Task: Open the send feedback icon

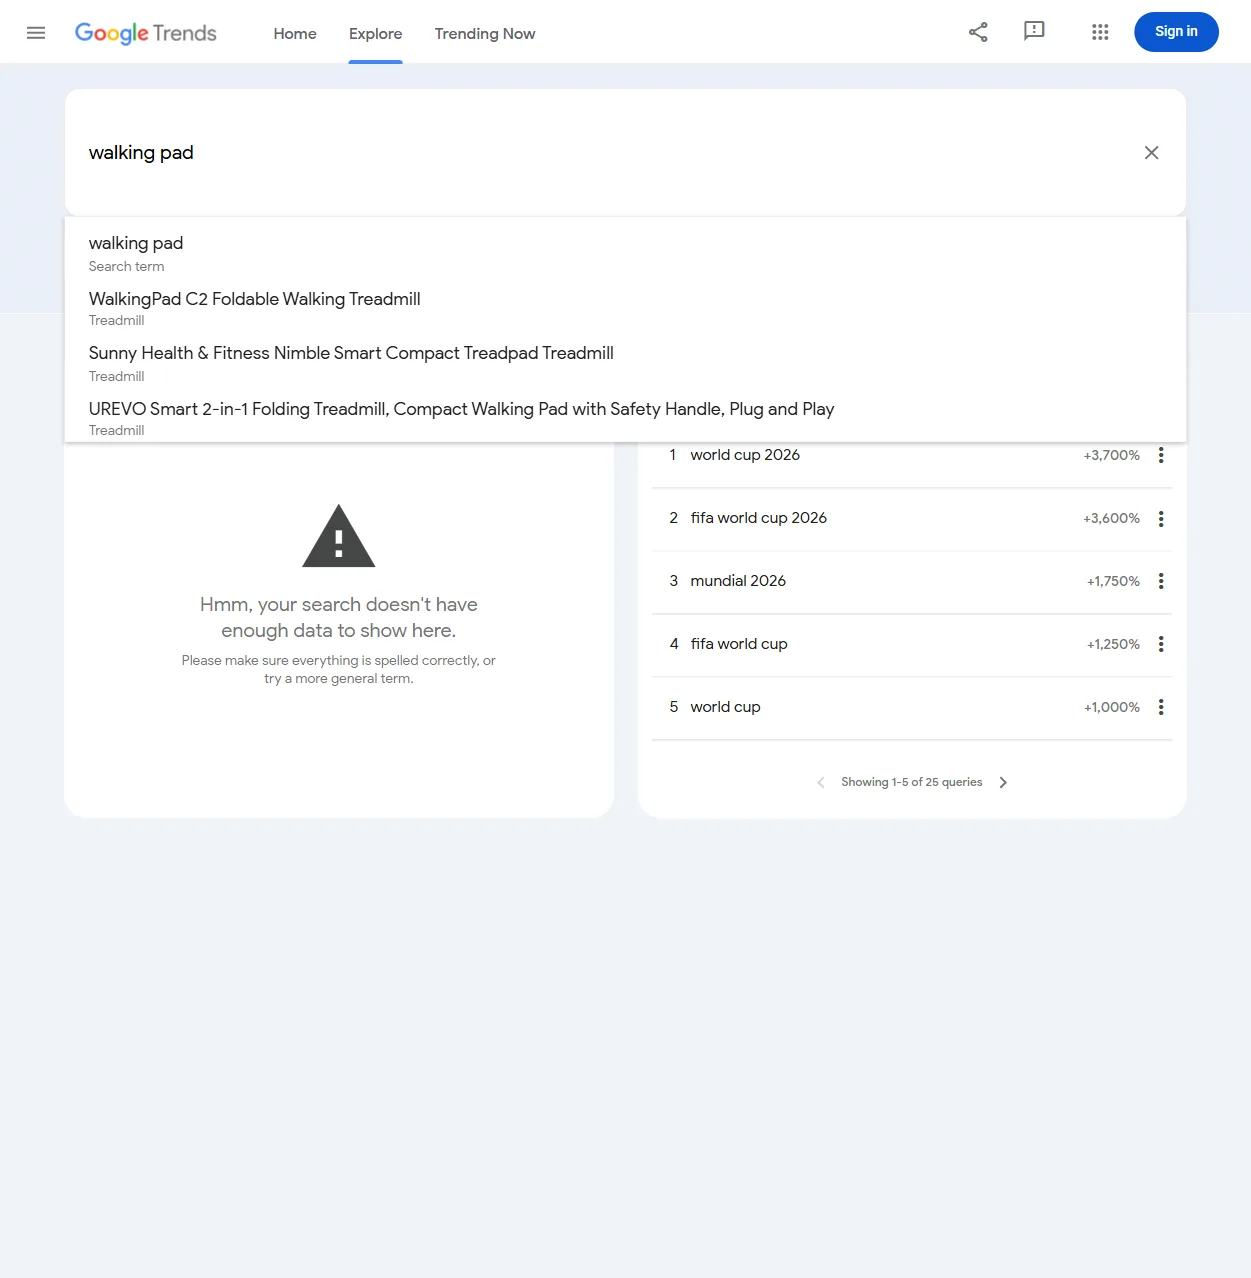Action: pyautogui.click(x=1034, y=32)
